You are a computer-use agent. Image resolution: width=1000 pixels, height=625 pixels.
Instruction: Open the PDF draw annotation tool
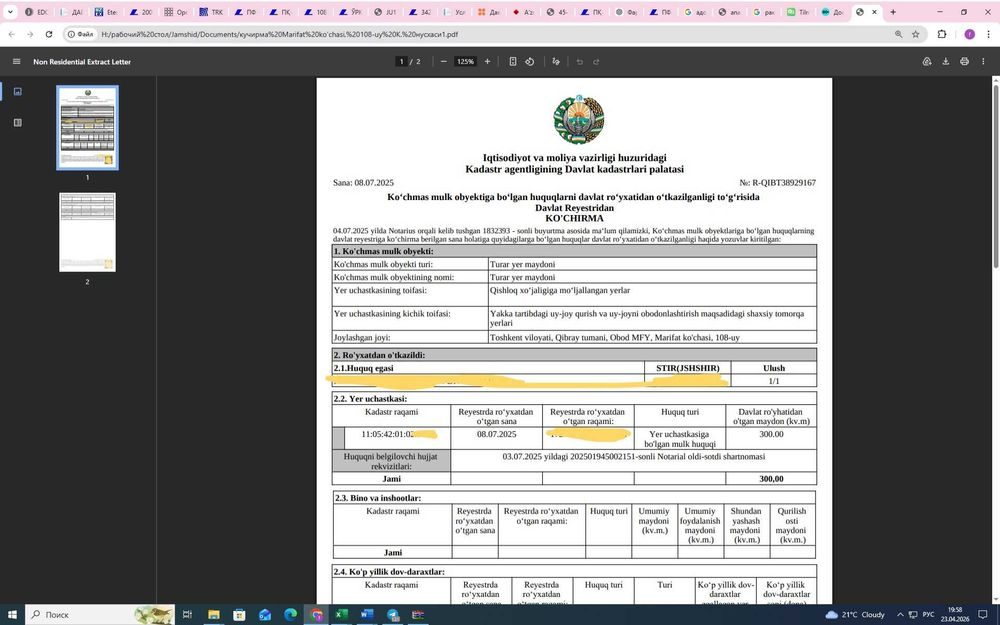click(555, 62)
